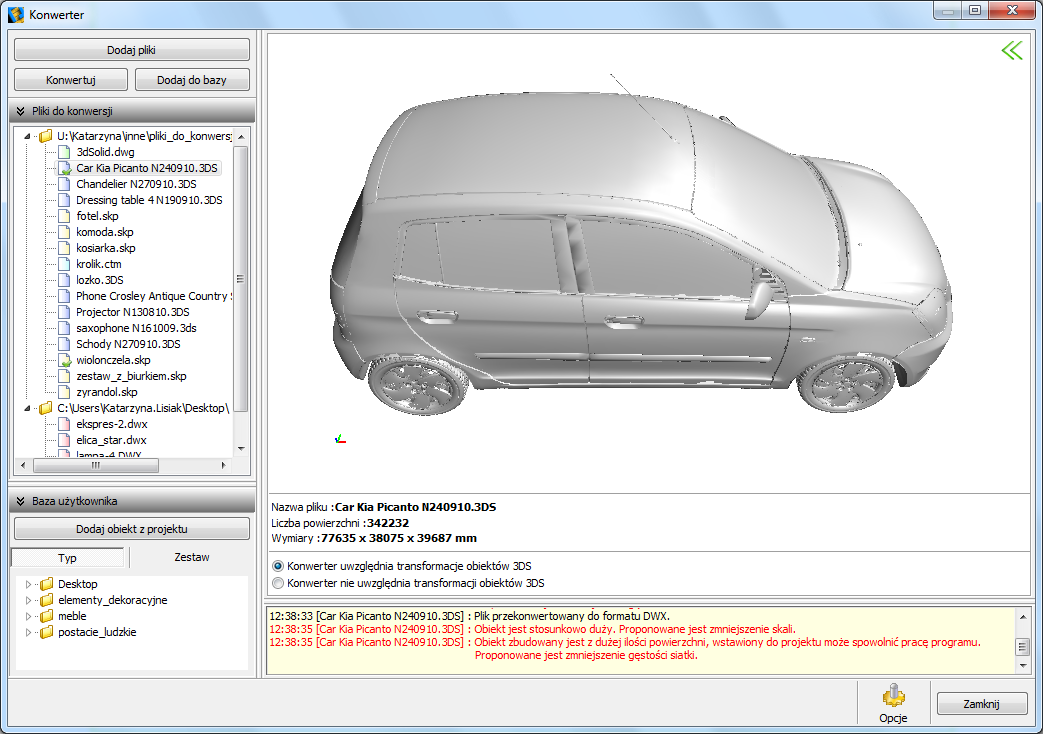Collapse the U:\Katarzyna folder tree node
Screen dimensions: 1043x734
[x=27, y=136]
